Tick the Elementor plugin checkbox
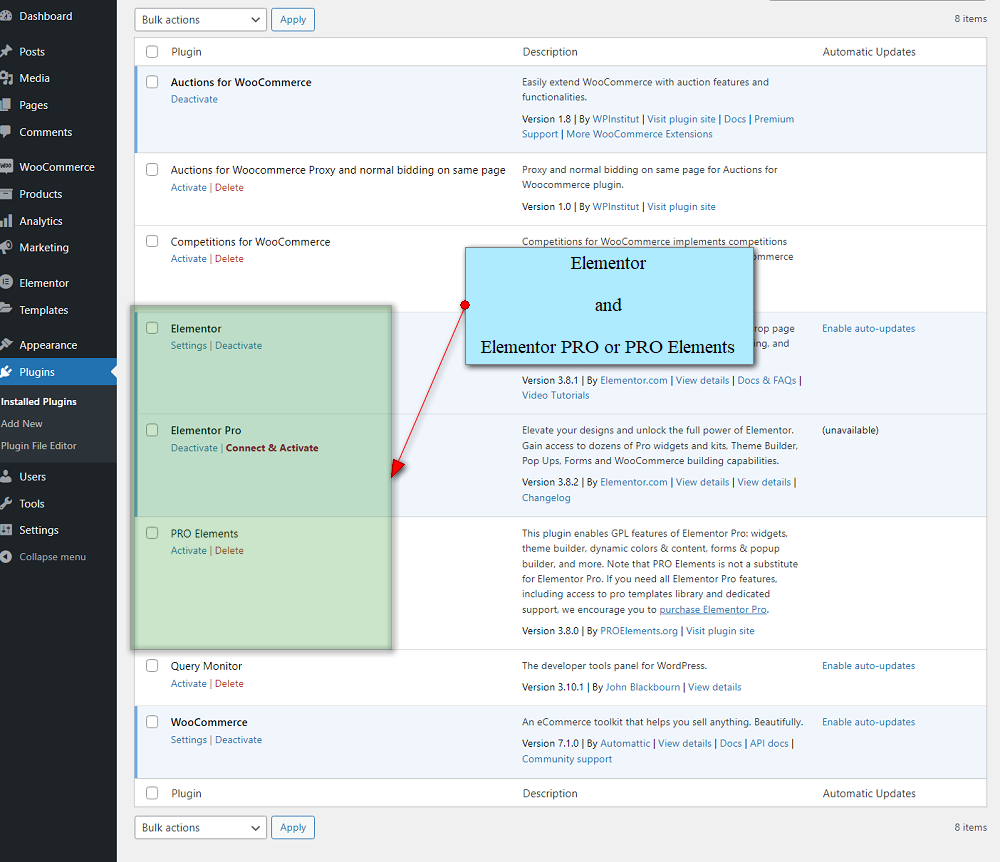 [x=152, y=328]
